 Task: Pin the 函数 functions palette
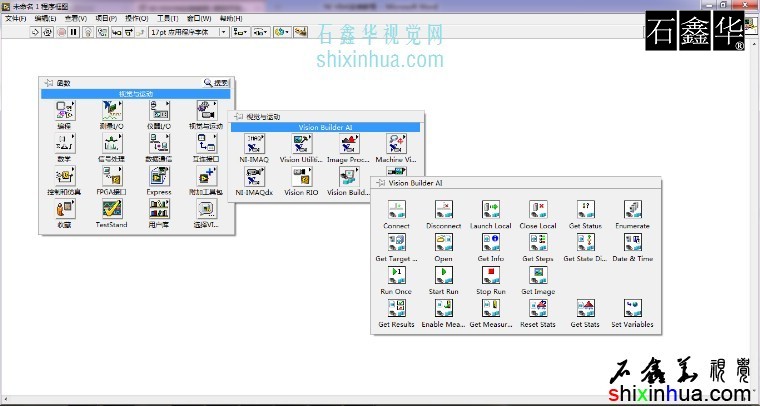(x=48, y=83)
